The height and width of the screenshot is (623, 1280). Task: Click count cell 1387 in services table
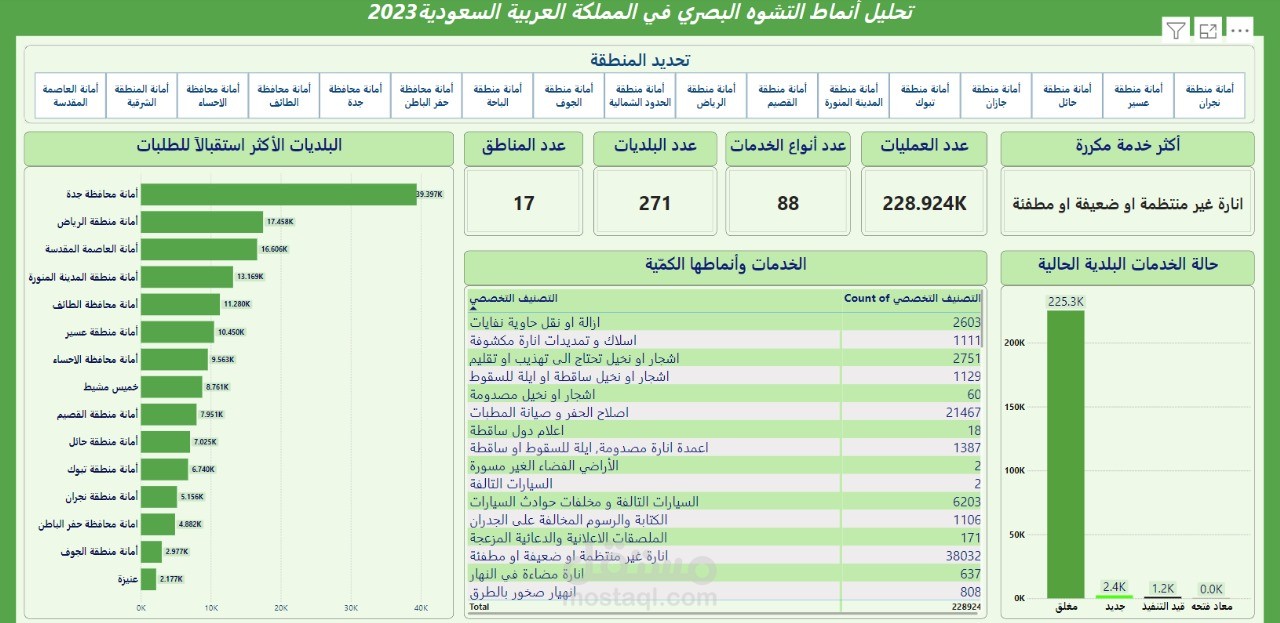click(966, 448)
